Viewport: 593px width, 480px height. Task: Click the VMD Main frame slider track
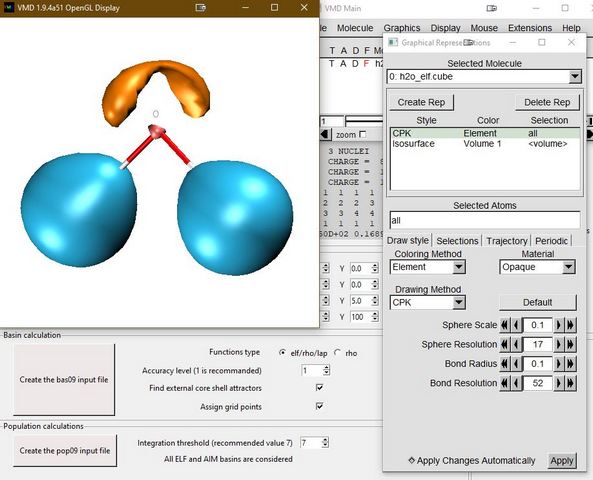365,121
